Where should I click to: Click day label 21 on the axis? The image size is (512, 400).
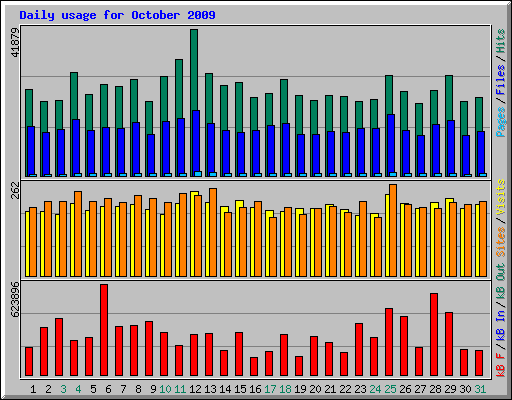point(330,389)
